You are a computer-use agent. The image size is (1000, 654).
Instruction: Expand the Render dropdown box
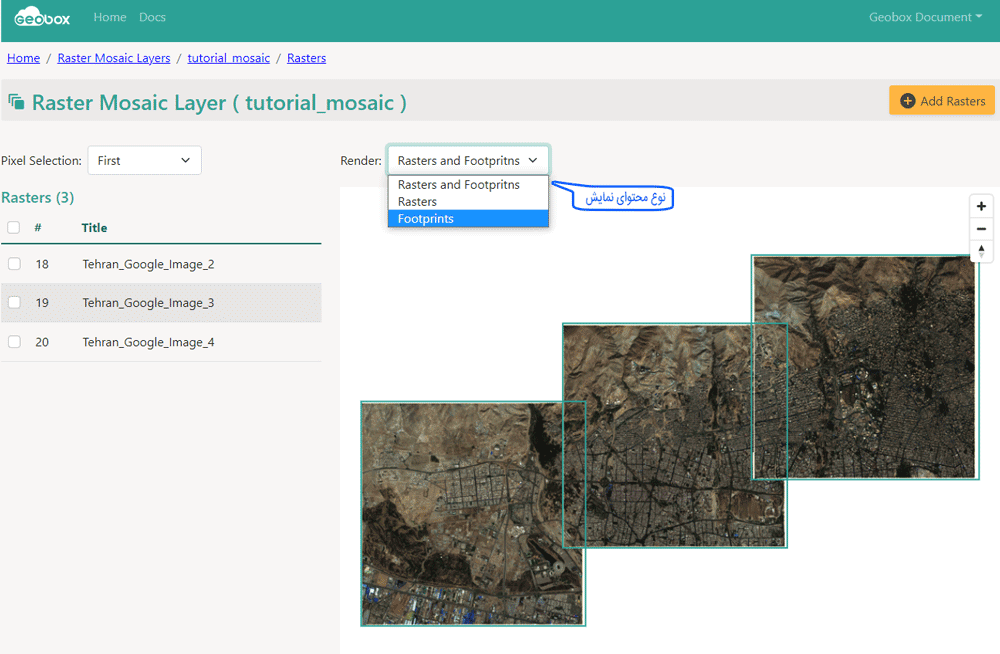coord(467,160)
